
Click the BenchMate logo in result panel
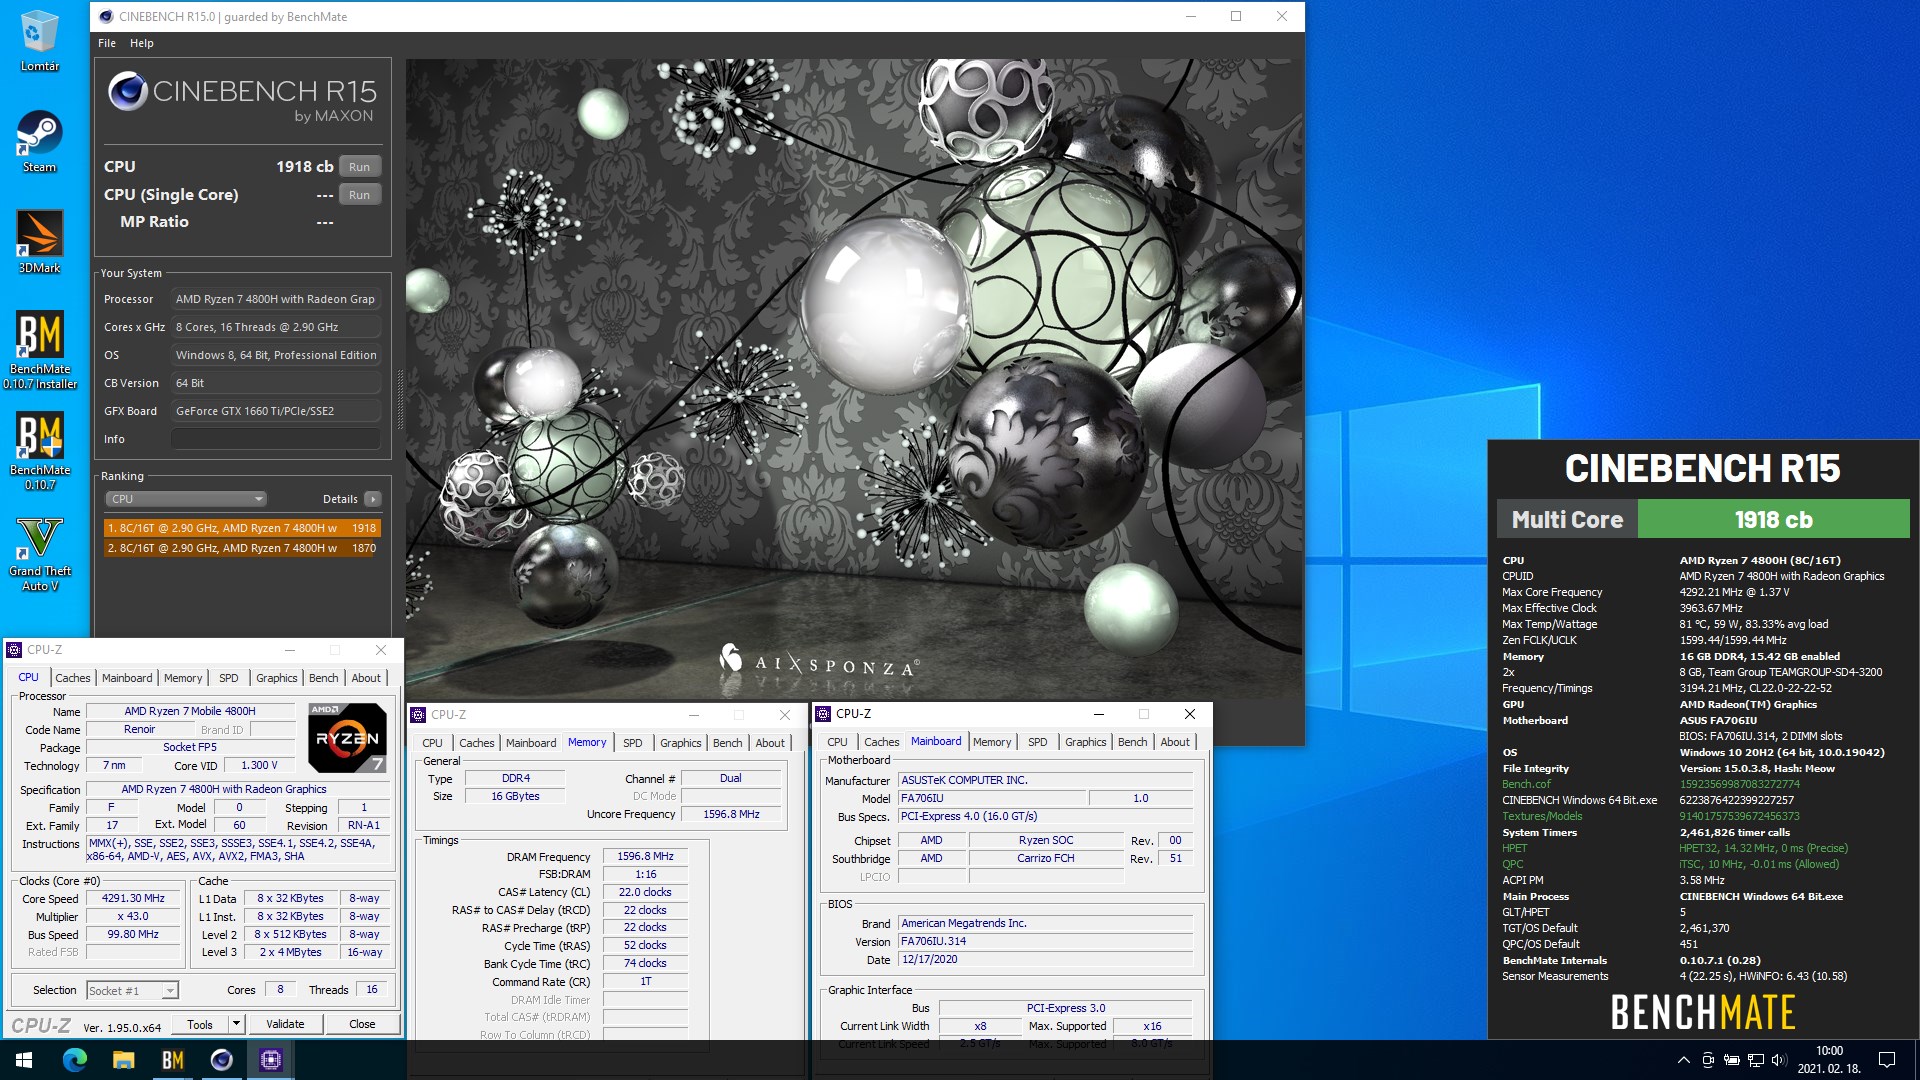[1703, 1013]
